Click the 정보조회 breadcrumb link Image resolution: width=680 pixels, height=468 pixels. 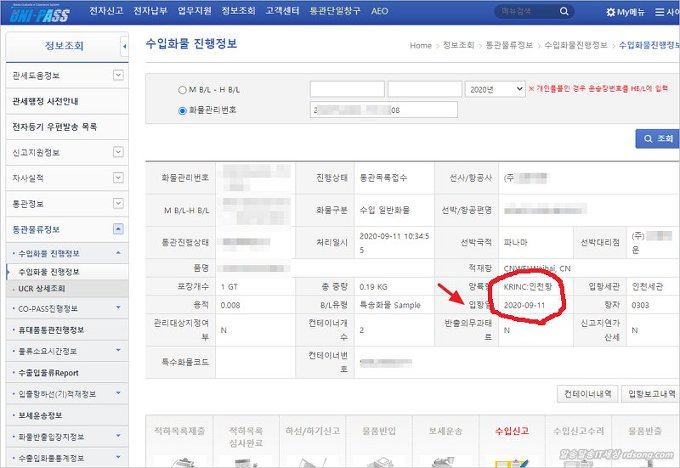[x=458, y=45]
